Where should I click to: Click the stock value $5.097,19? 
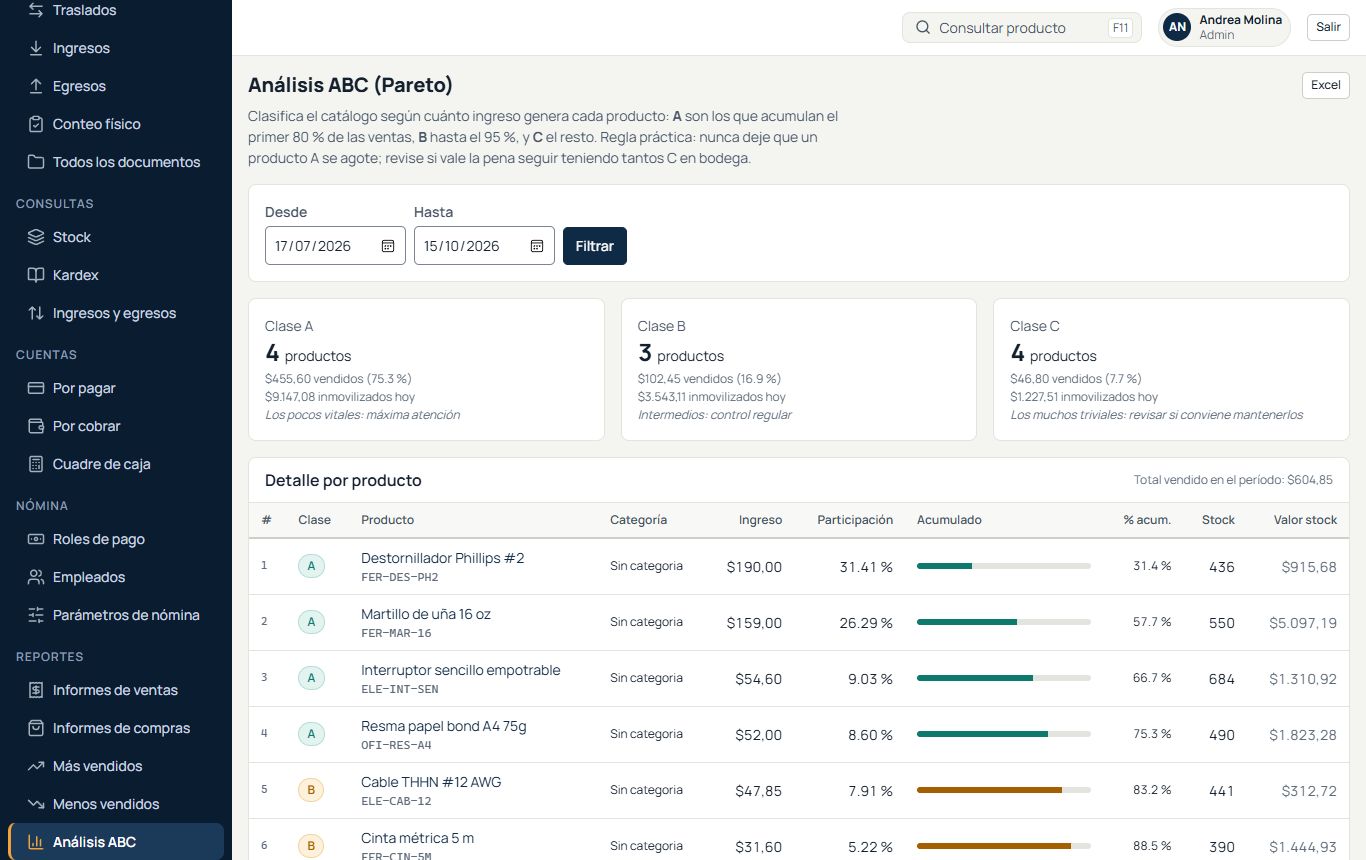point(1303,623)
